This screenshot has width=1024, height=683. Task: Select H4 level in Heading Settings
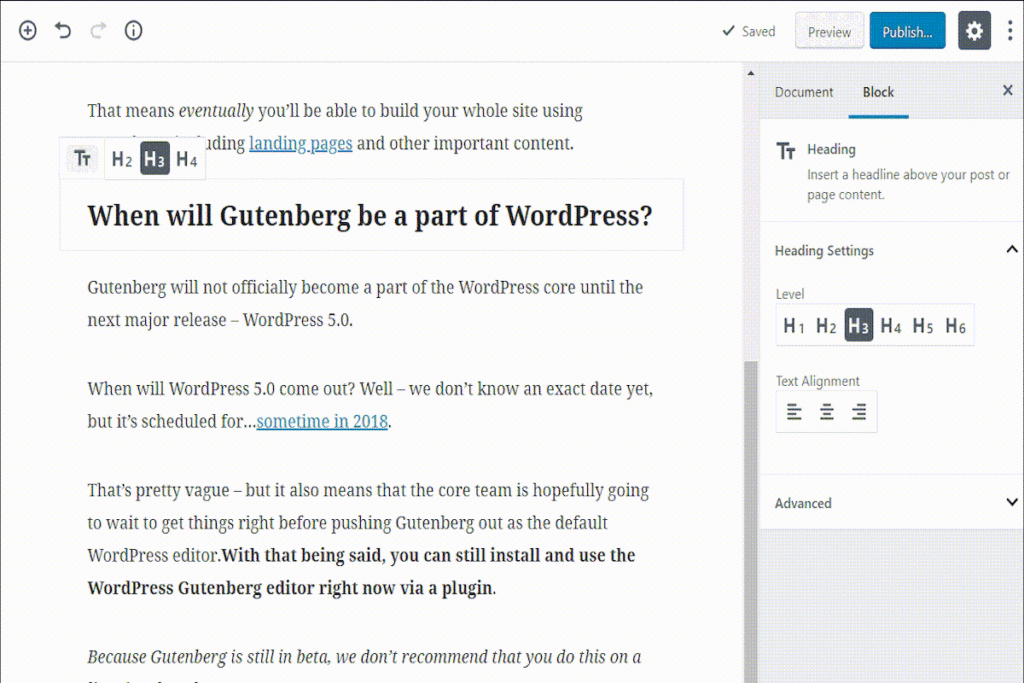[x=891, y=325]
